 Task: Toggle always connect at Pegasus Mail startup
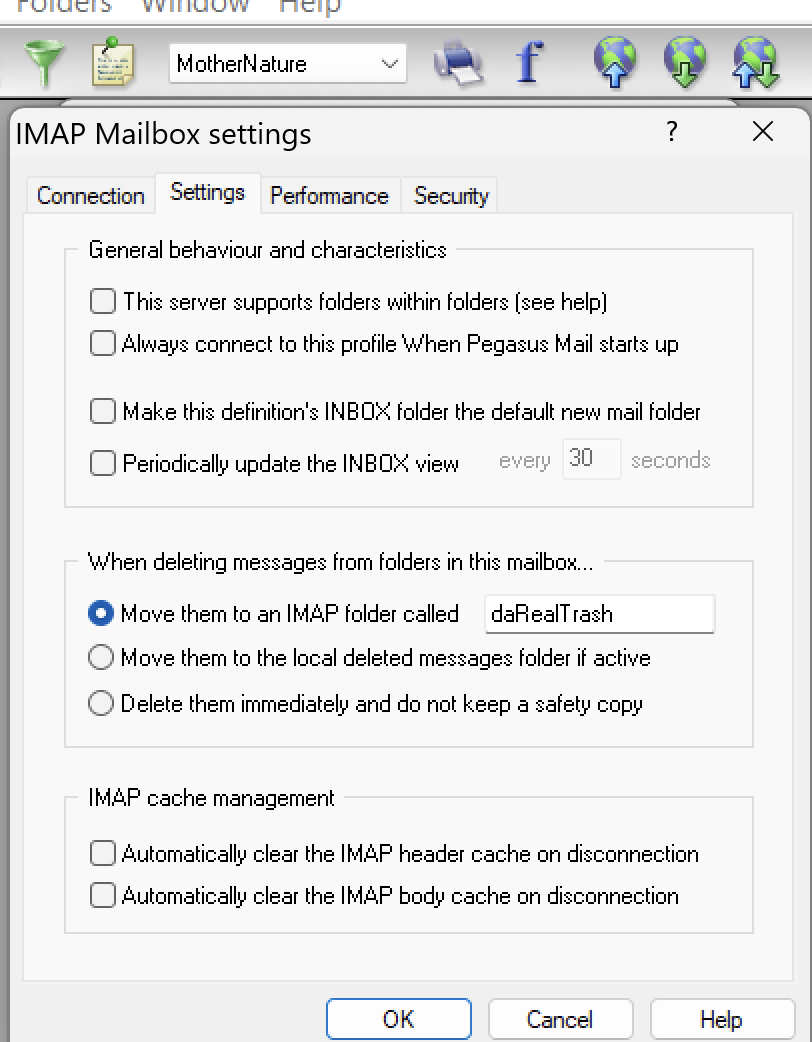(103, 344)
